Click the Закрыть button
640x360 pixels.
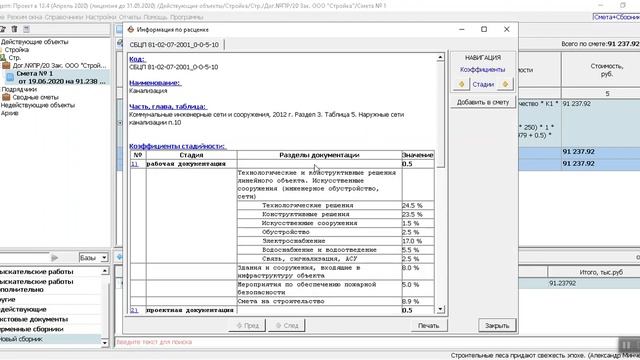click(x=497, y=325)
